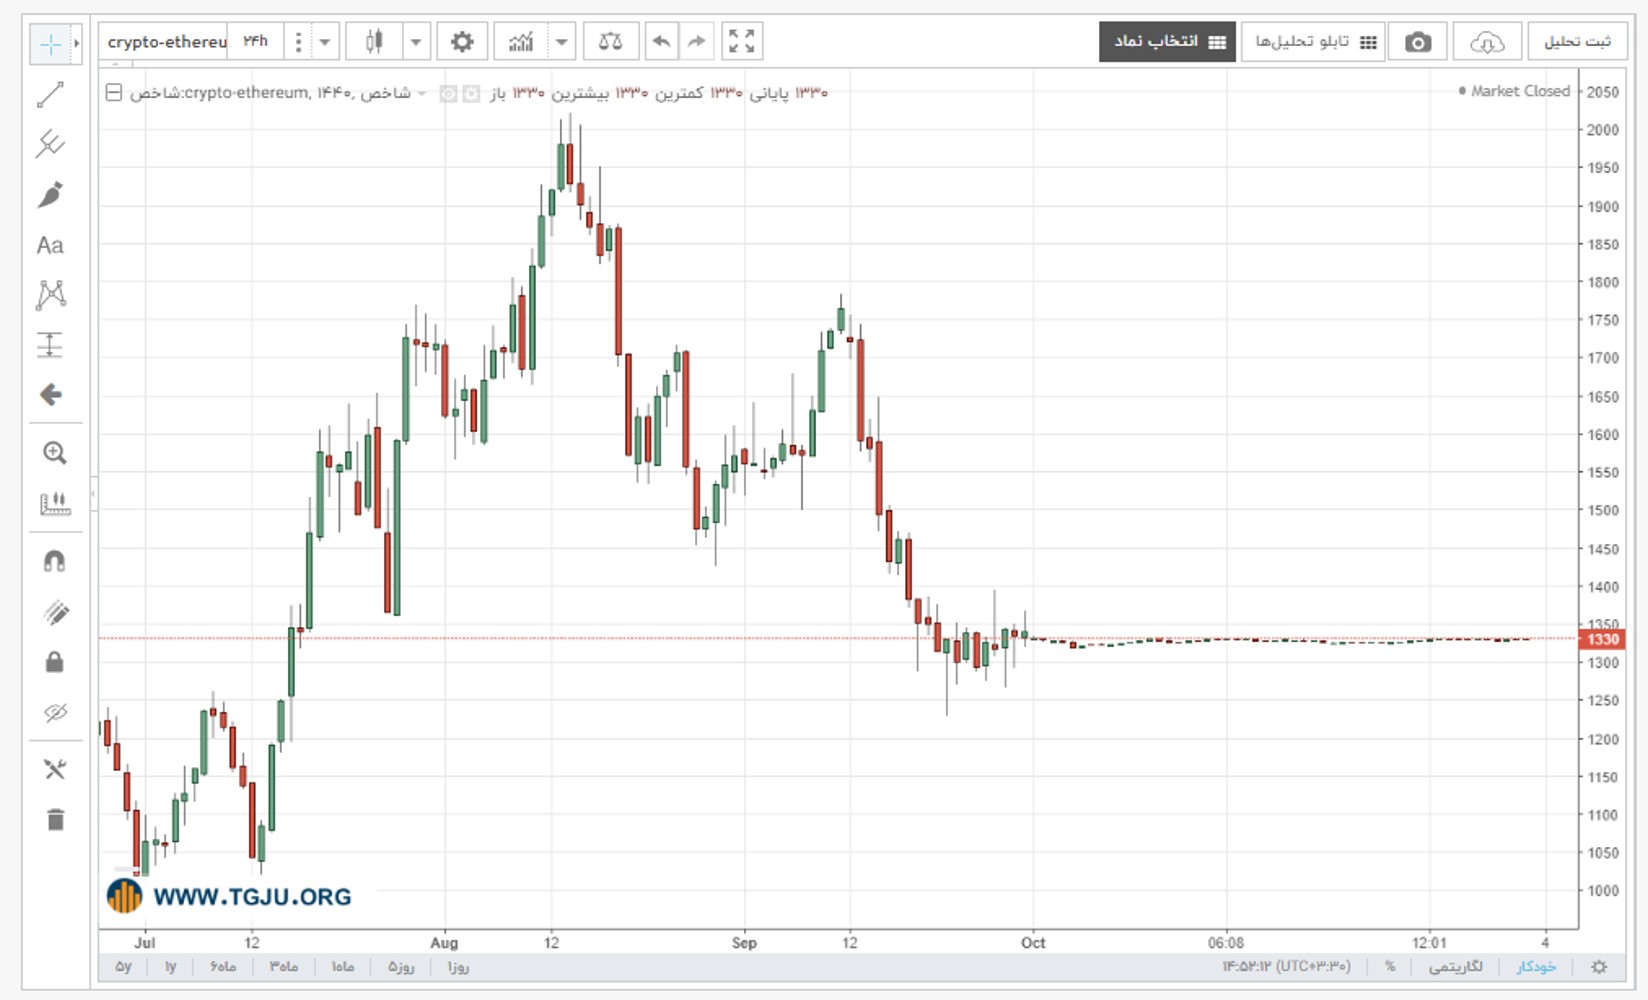Select the price range measurement tool
The width and height of the screenshot is (1648, 1000).
[50, 345]
